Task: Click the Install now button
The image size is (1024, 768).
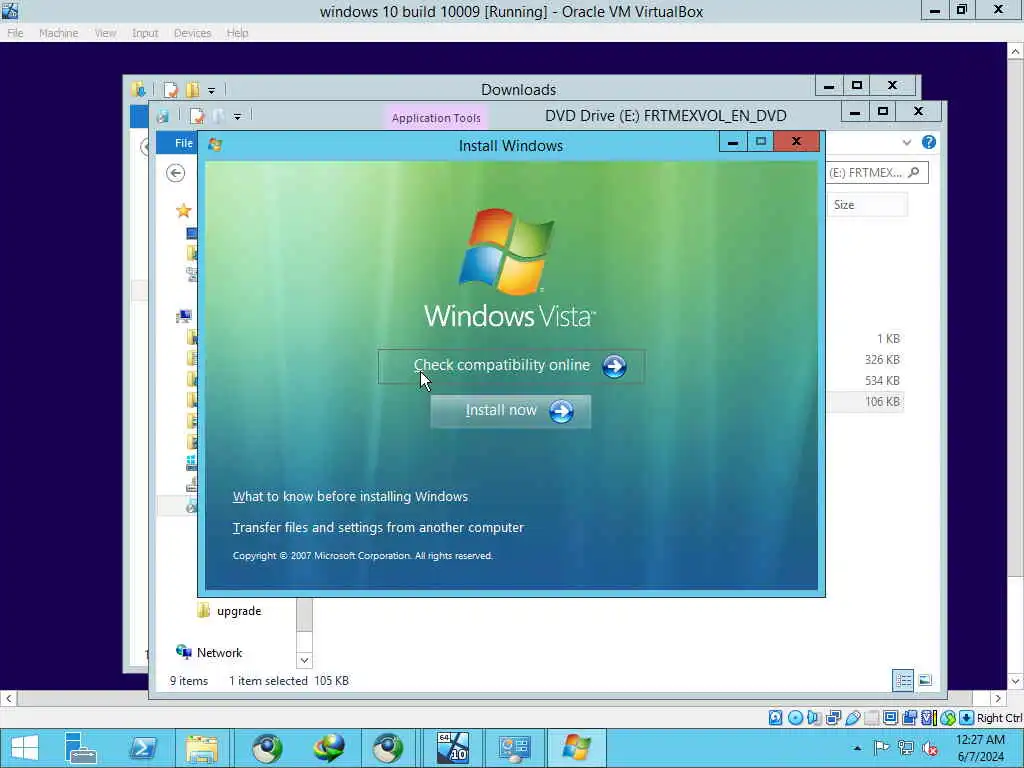Action: pyautogui.click(x=511, y=411)
